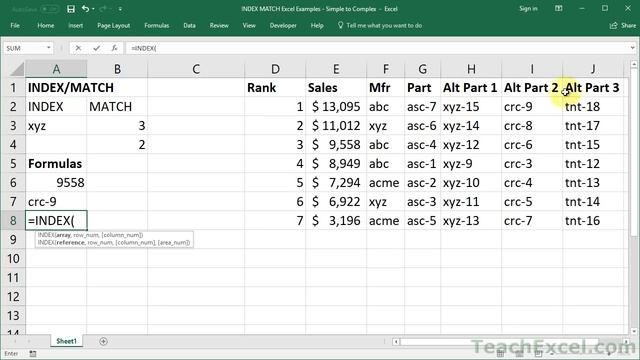This screenshot has height=360, width=640.
Task: Save the workbook with the floppy disk icon
Action: tap(71, 9)
